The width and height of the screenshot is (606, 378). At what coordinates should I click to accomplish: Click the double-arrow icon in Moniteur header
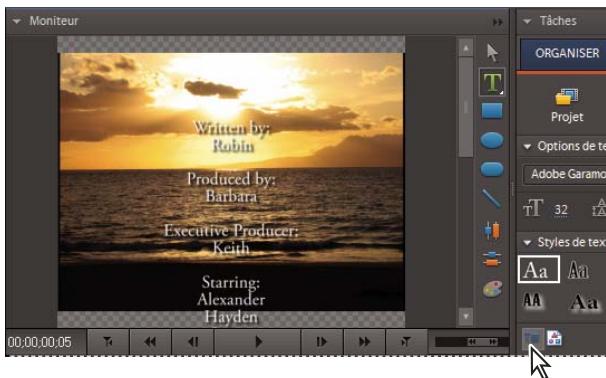pos(498,22)
